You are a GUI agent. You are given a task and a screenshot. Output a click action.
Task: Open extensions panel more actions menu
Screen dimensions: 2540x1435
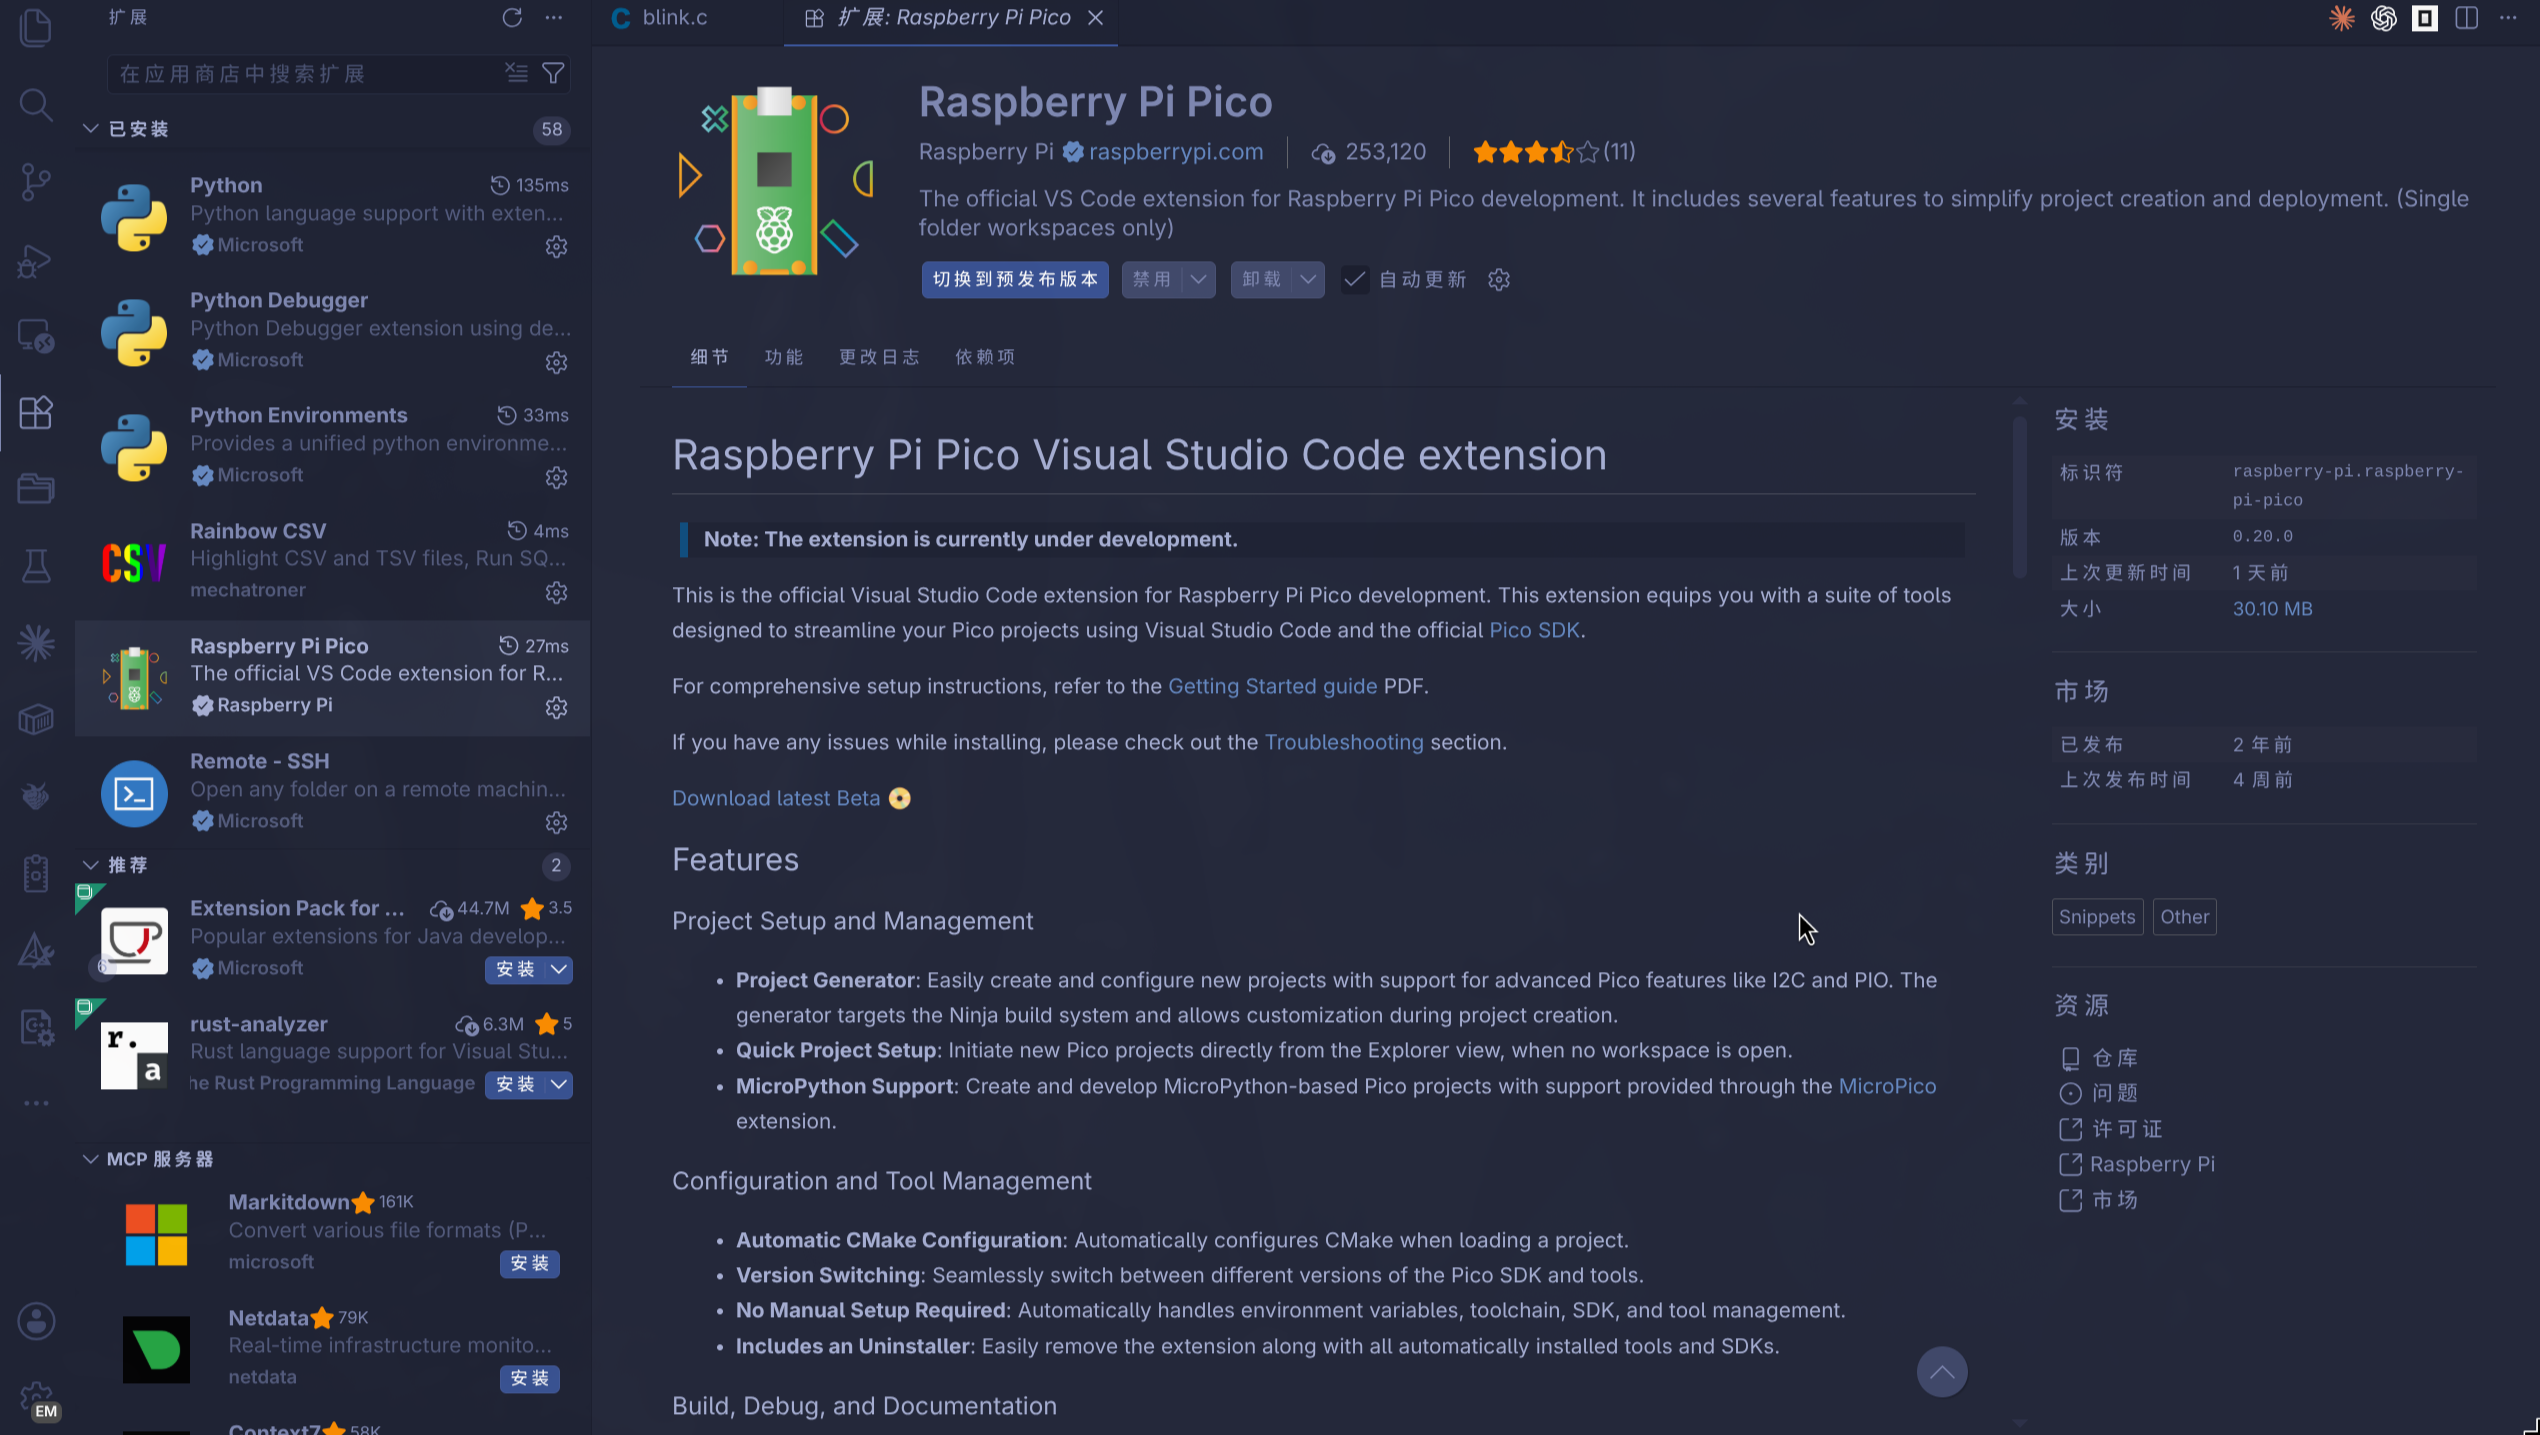click(x=554, y=17)
